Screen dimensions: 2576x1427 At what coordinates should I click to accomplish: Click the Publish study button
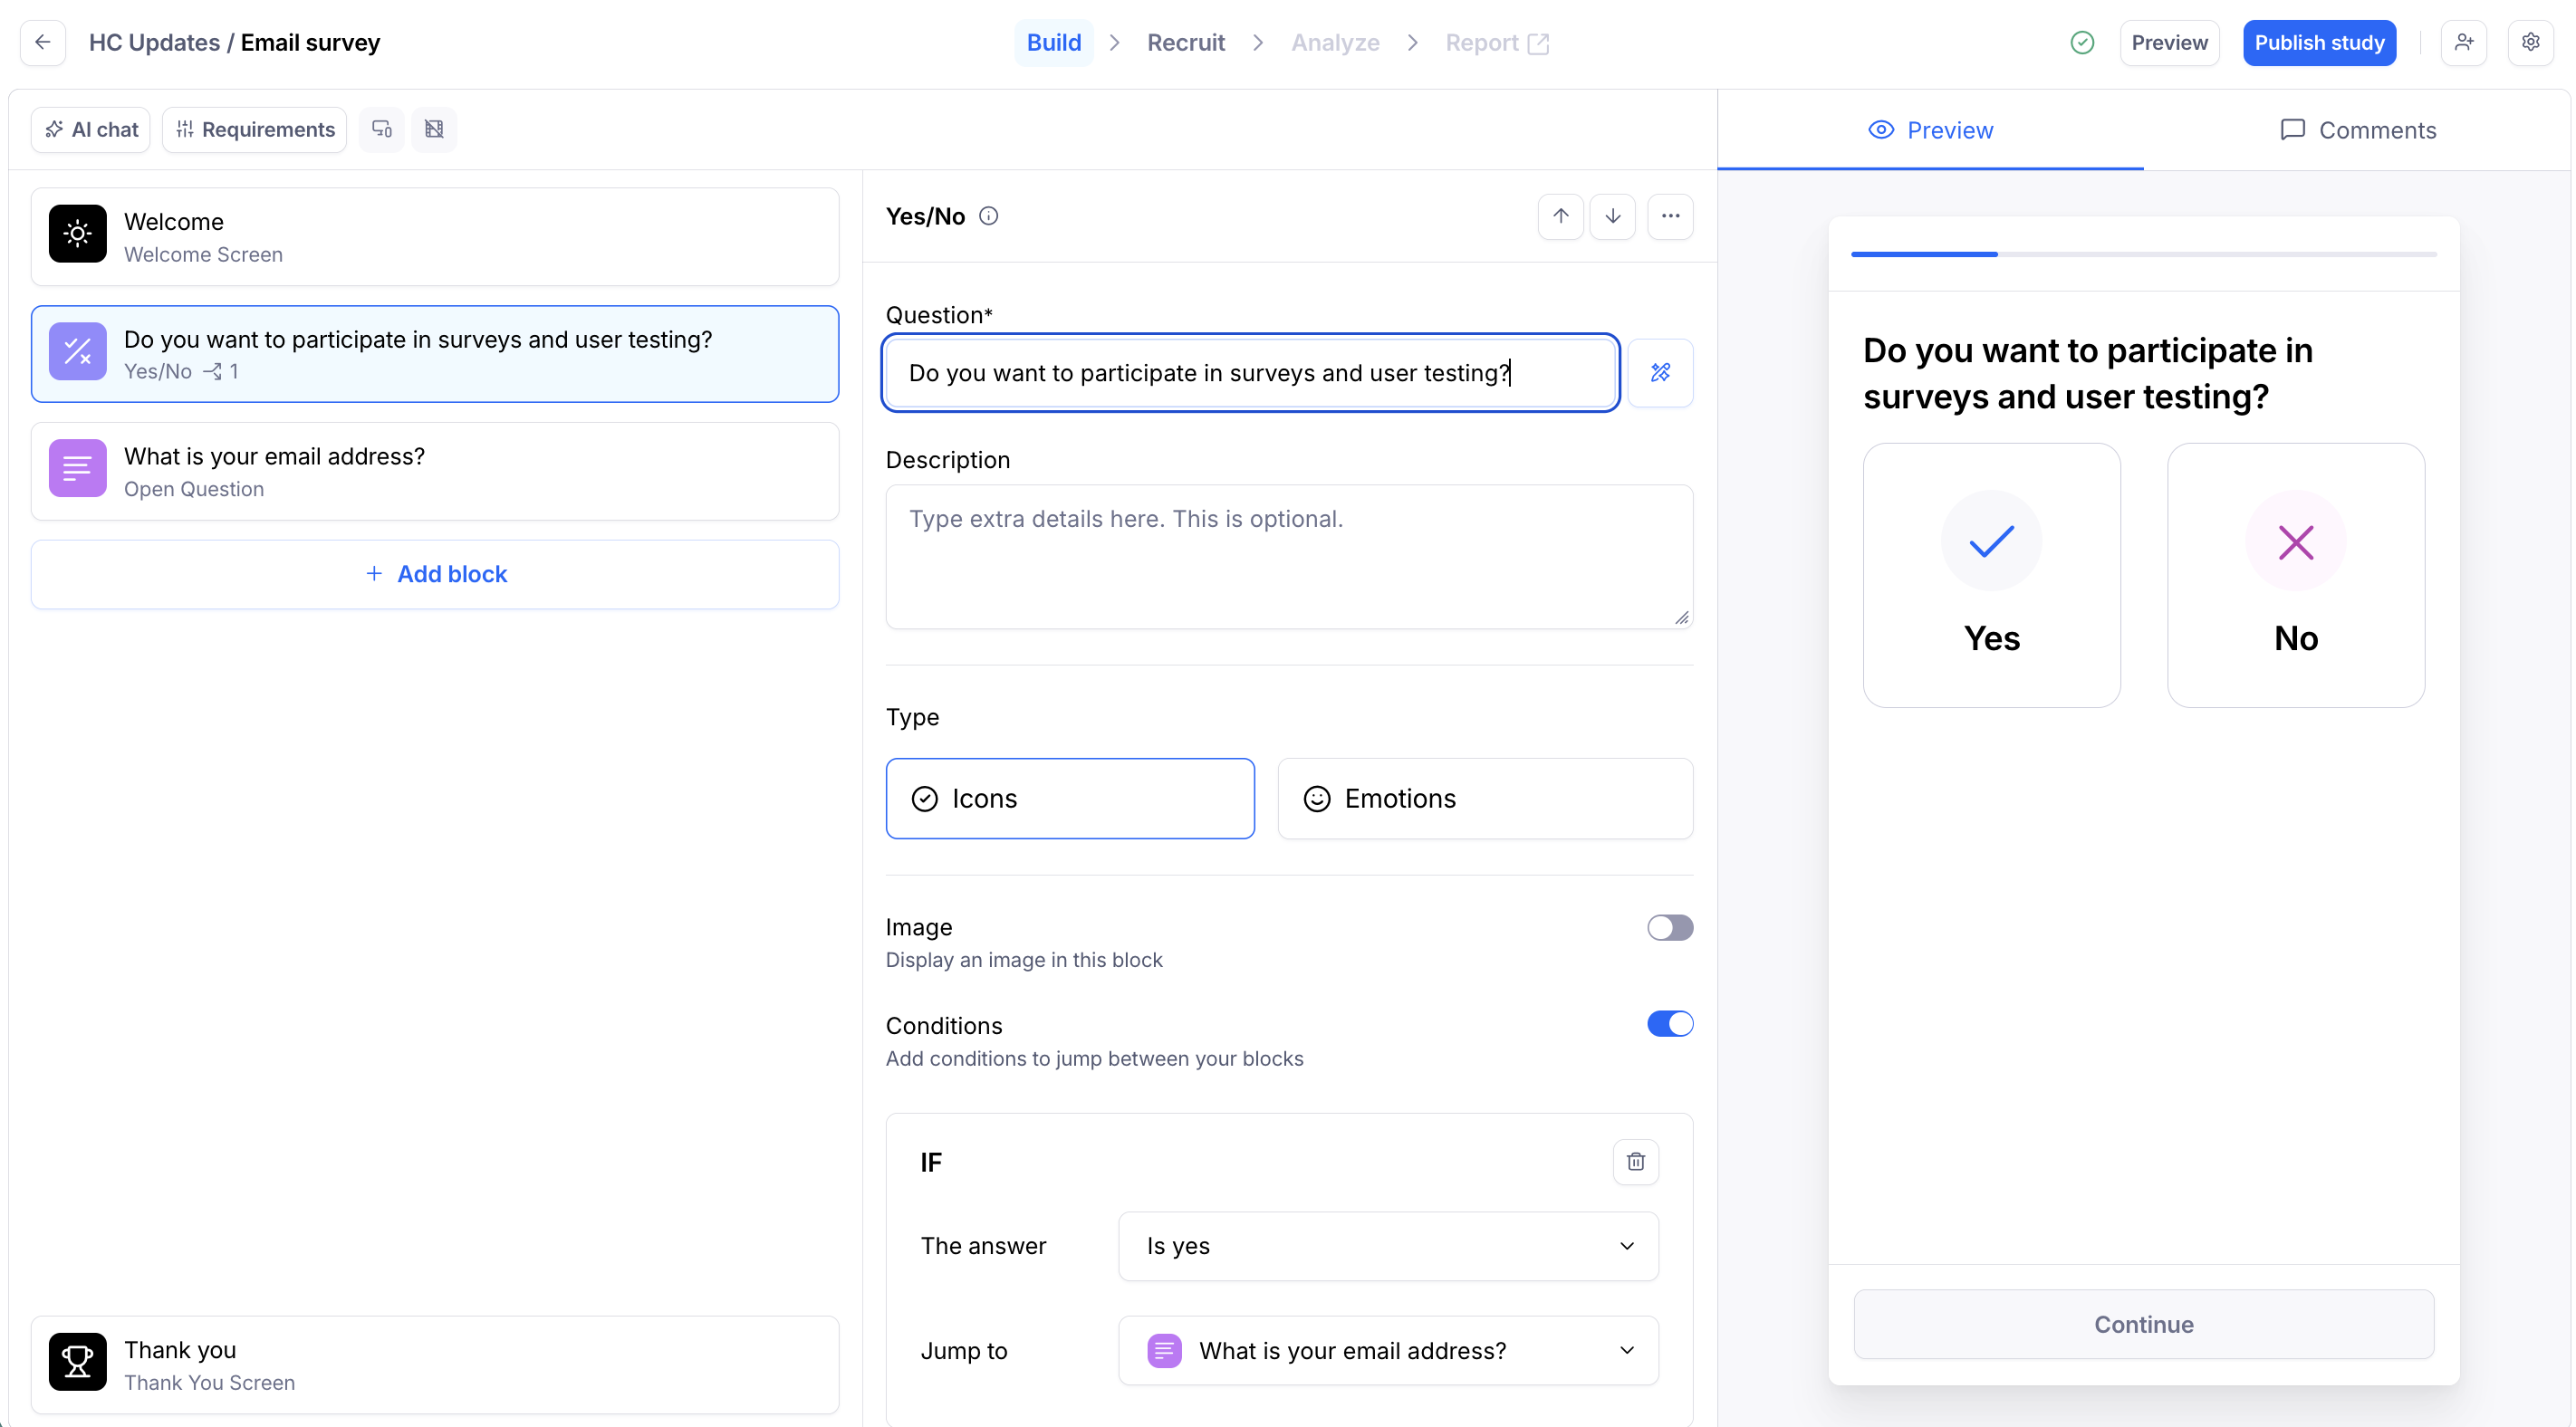pos(2318,42)
